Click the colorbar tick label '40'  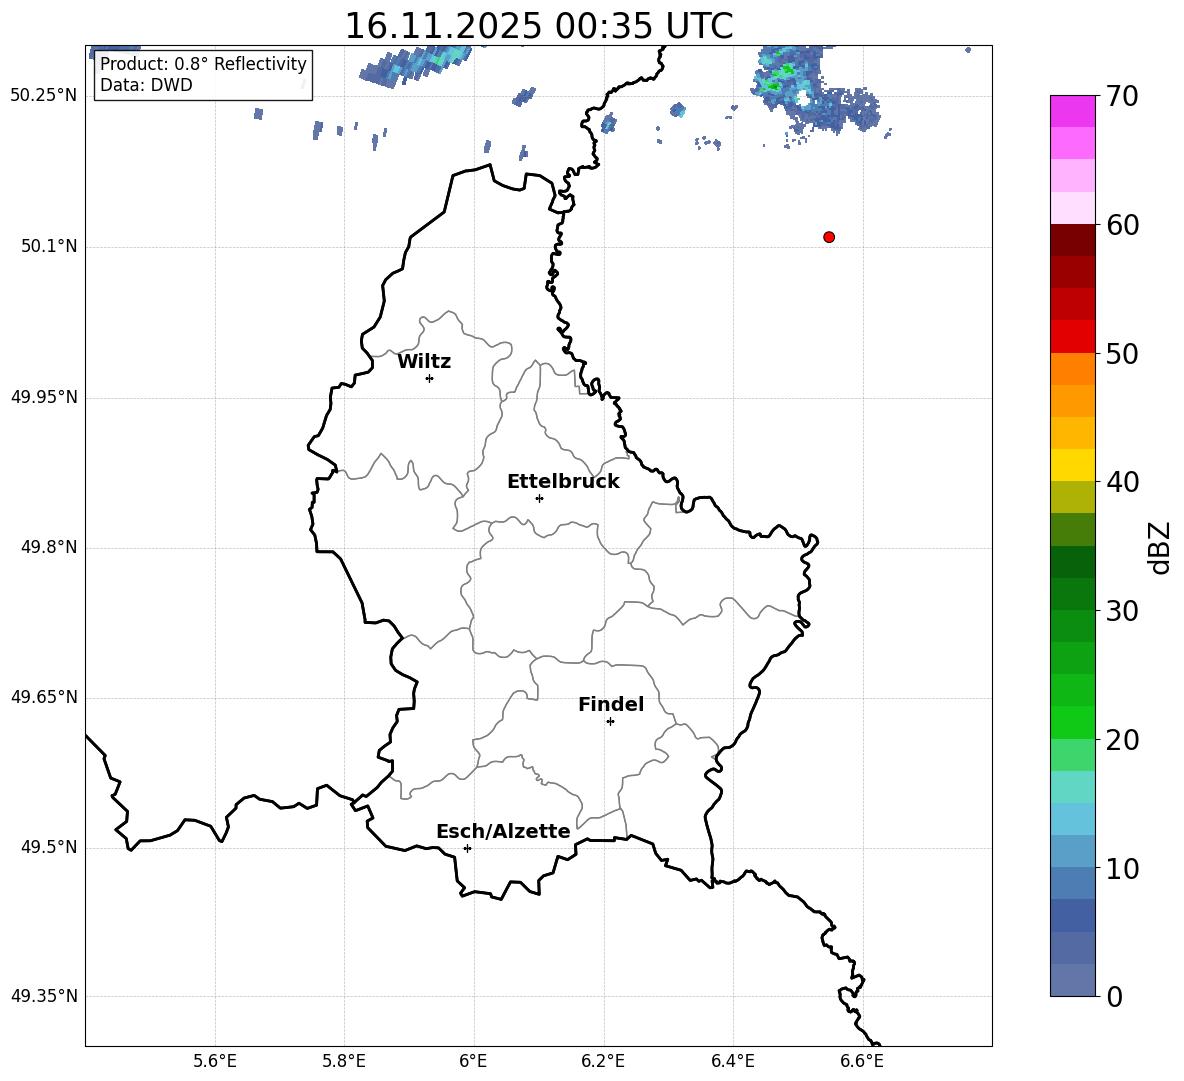1122,482
